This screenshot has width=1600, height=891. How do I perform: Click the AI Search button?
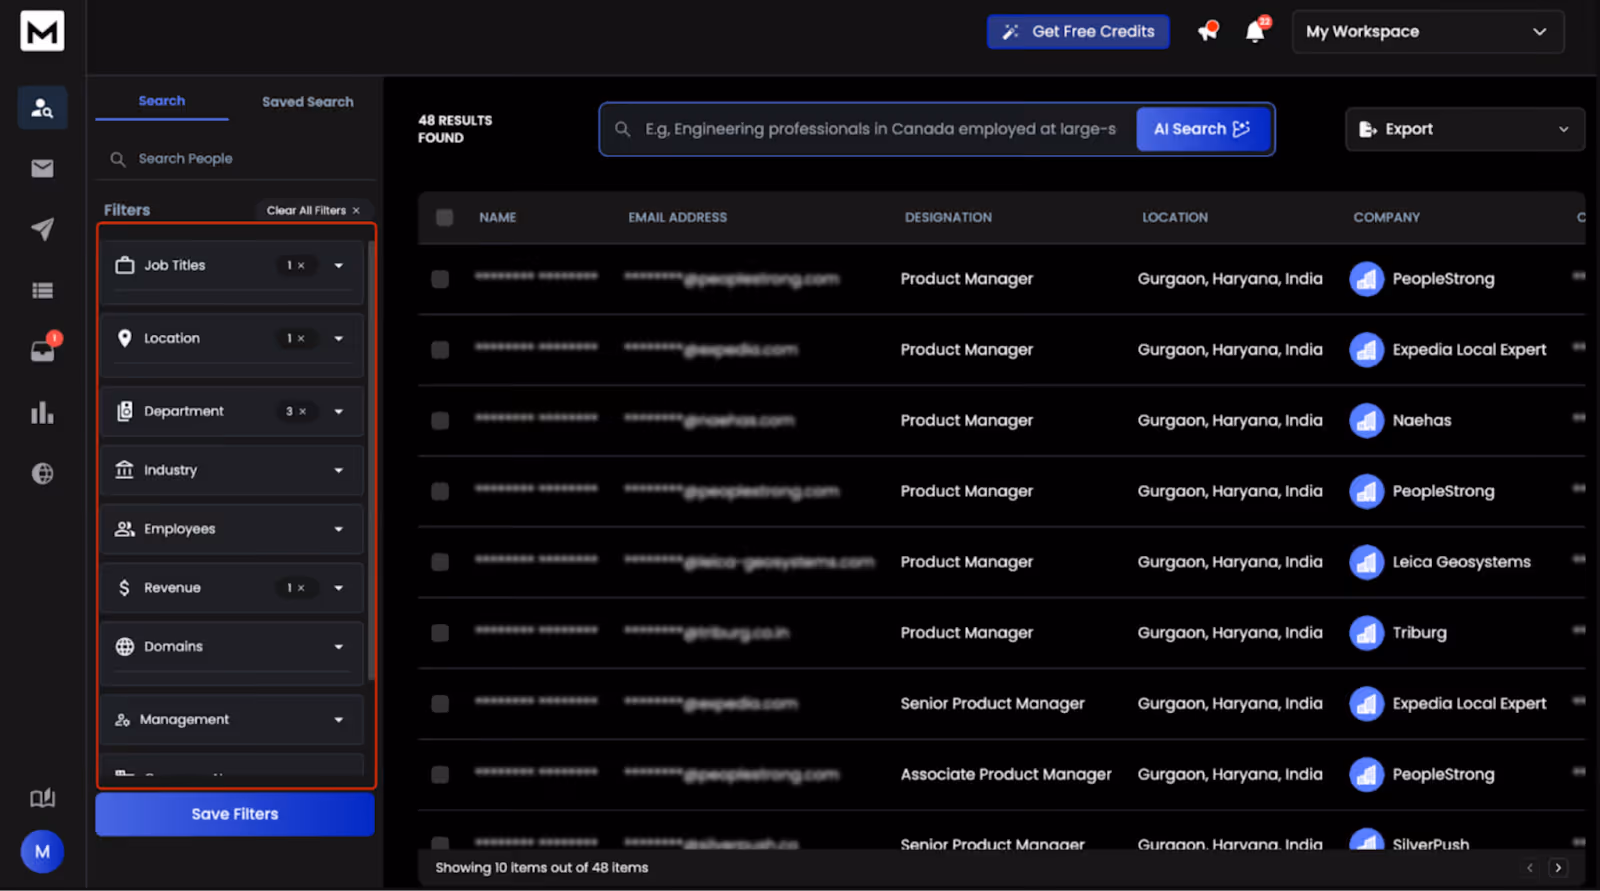pos(1203,129)
